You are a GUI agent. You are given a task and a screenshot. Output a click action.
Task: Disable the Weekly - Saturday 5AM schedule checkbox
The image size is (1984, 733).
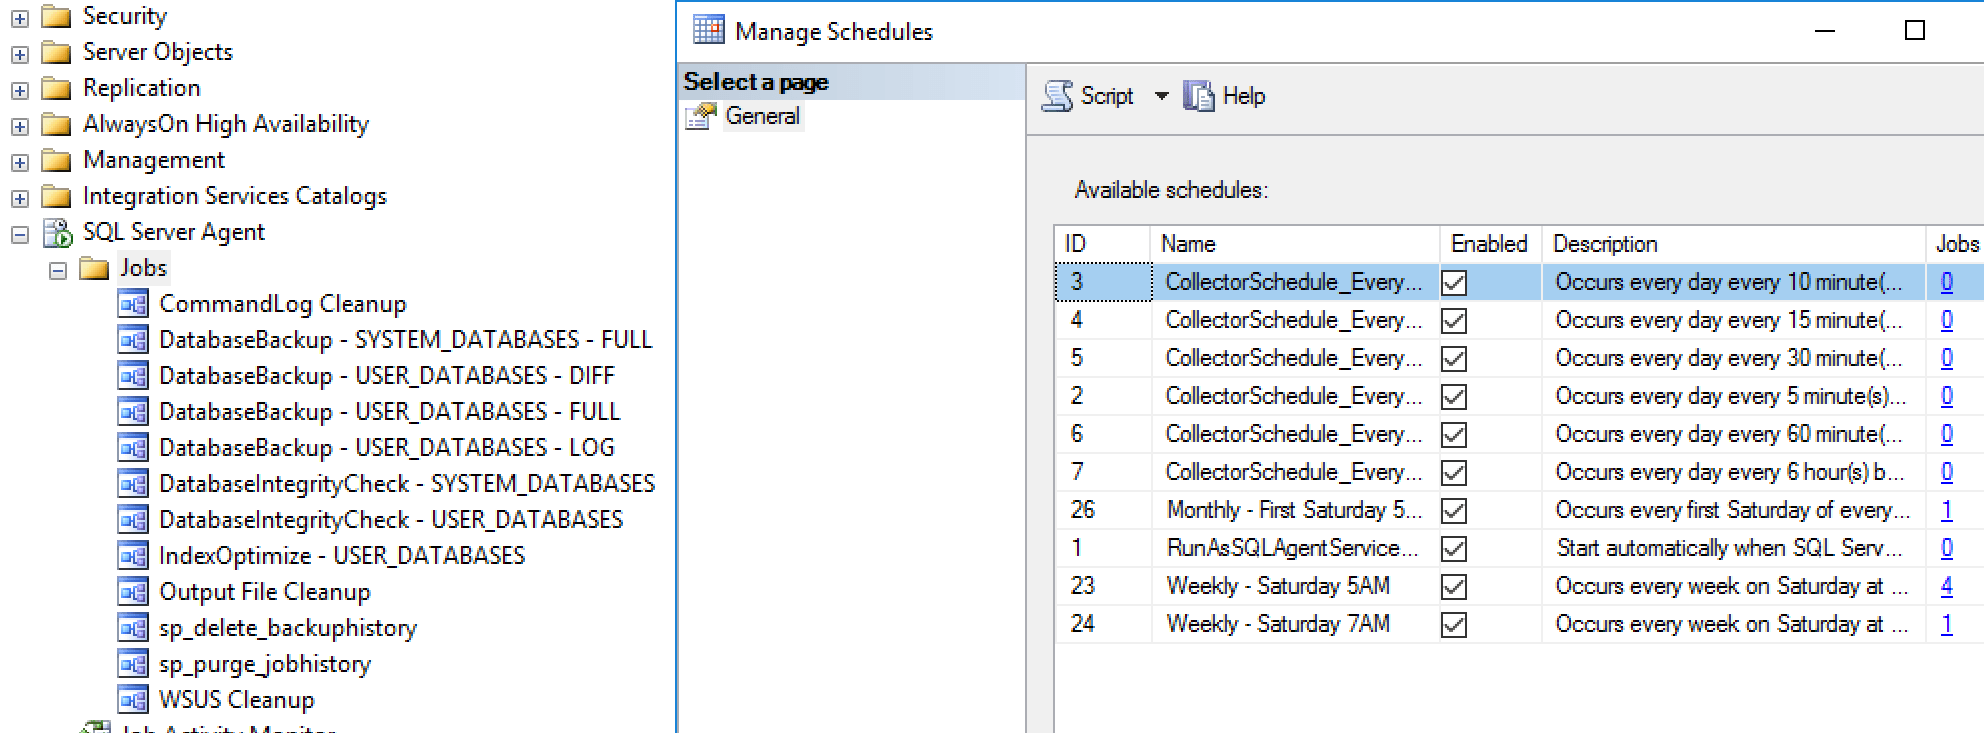tap(1454, 587)
